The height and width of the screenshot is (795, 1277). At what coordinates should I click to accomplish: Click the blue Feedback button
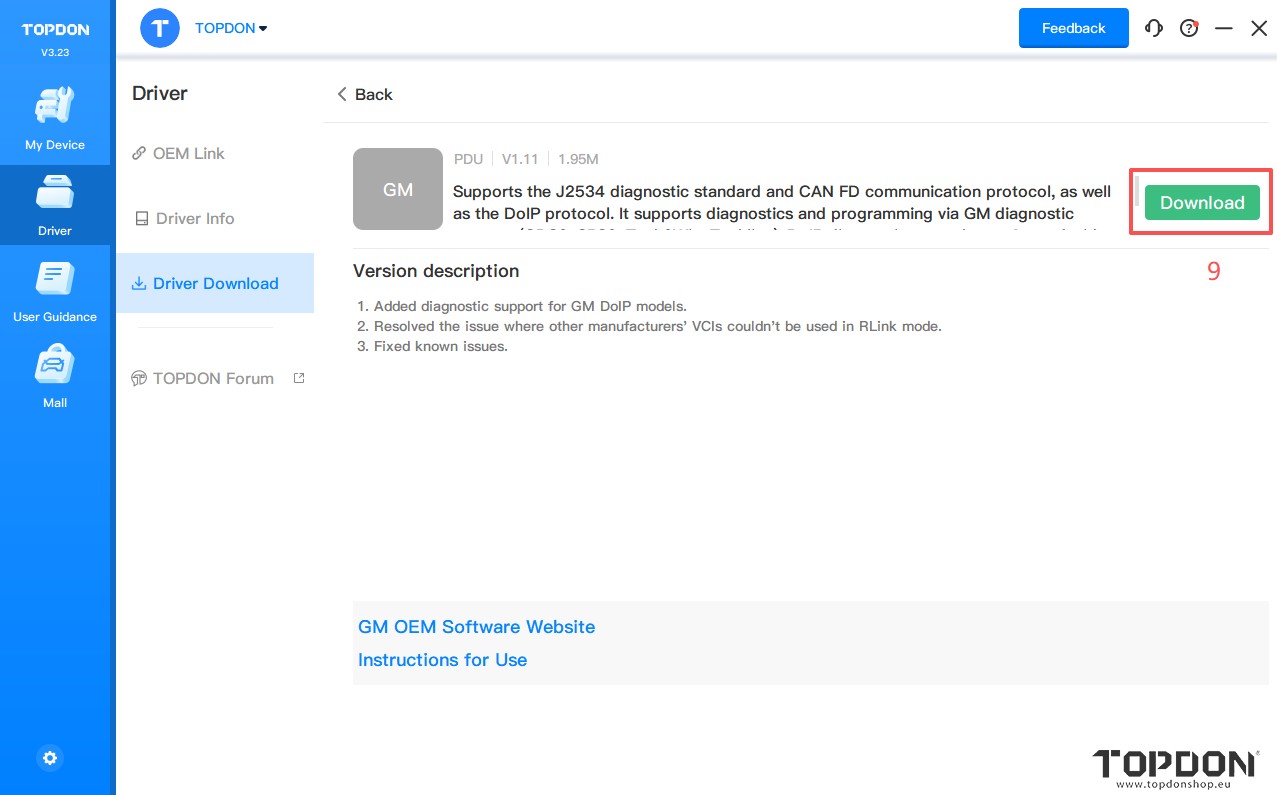tap(1073, 28)
